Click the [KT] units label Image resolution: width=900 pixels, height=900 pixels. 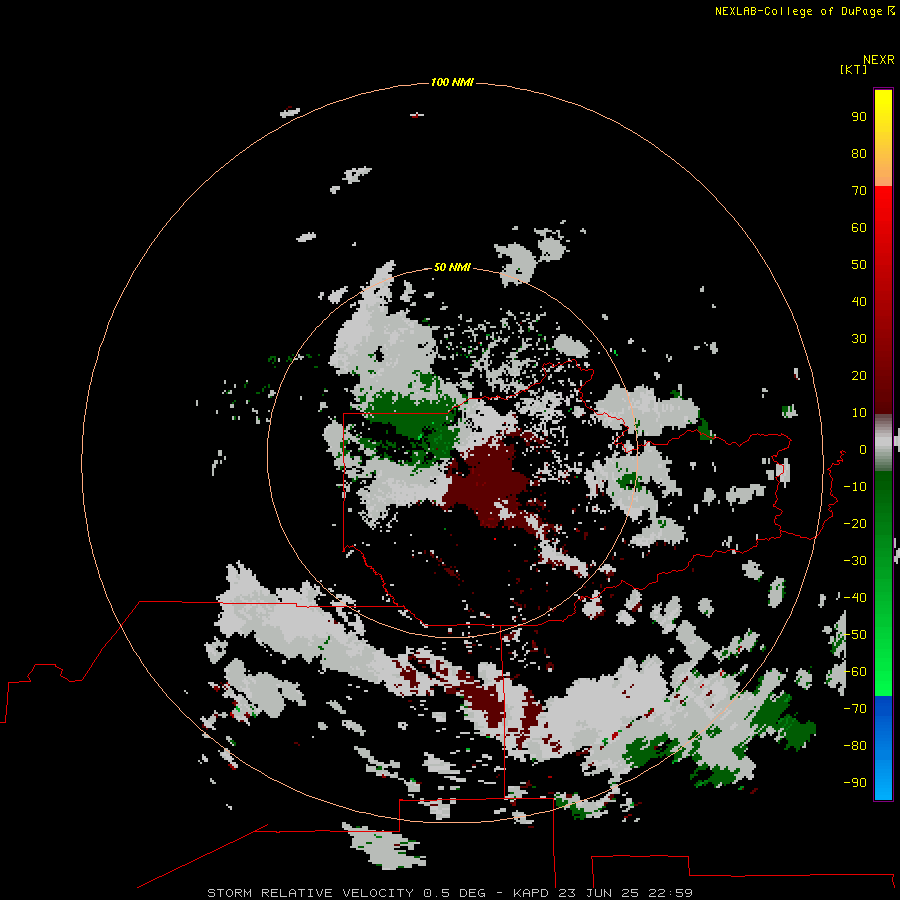tap(853, 69)
